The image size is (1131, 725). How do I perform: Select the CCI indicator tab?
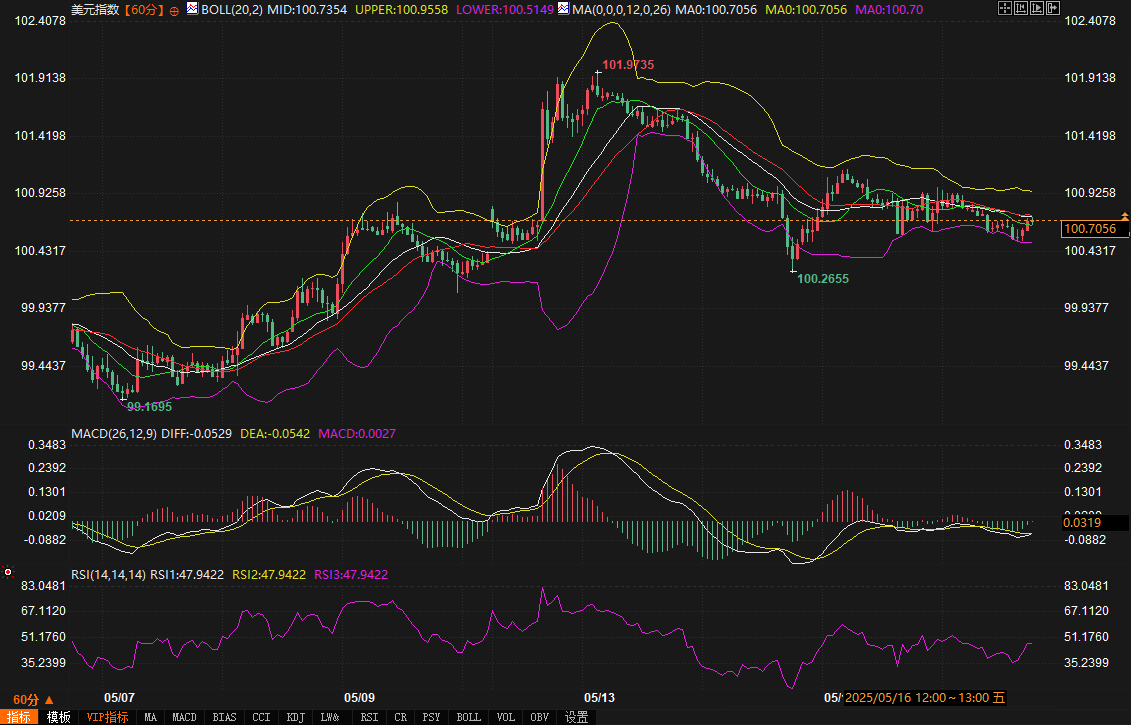(x=261, y=717)
